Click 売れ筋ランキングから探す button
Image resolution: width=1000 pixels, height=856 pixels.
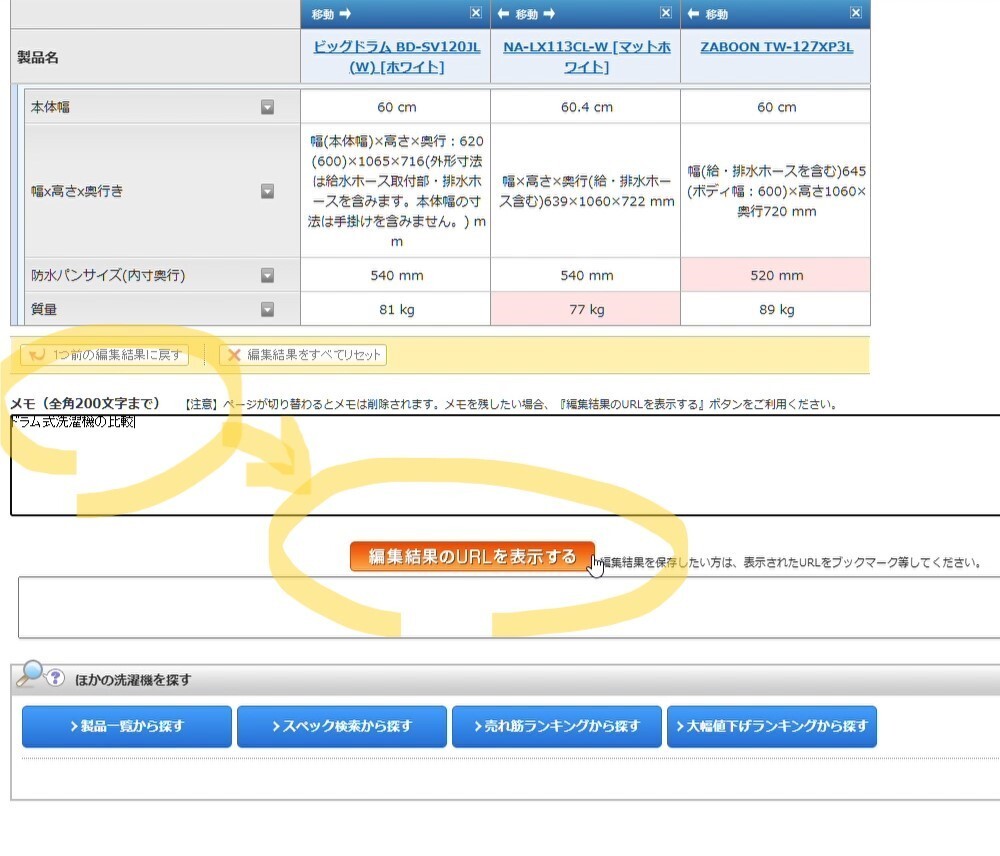tap(557, 727)
